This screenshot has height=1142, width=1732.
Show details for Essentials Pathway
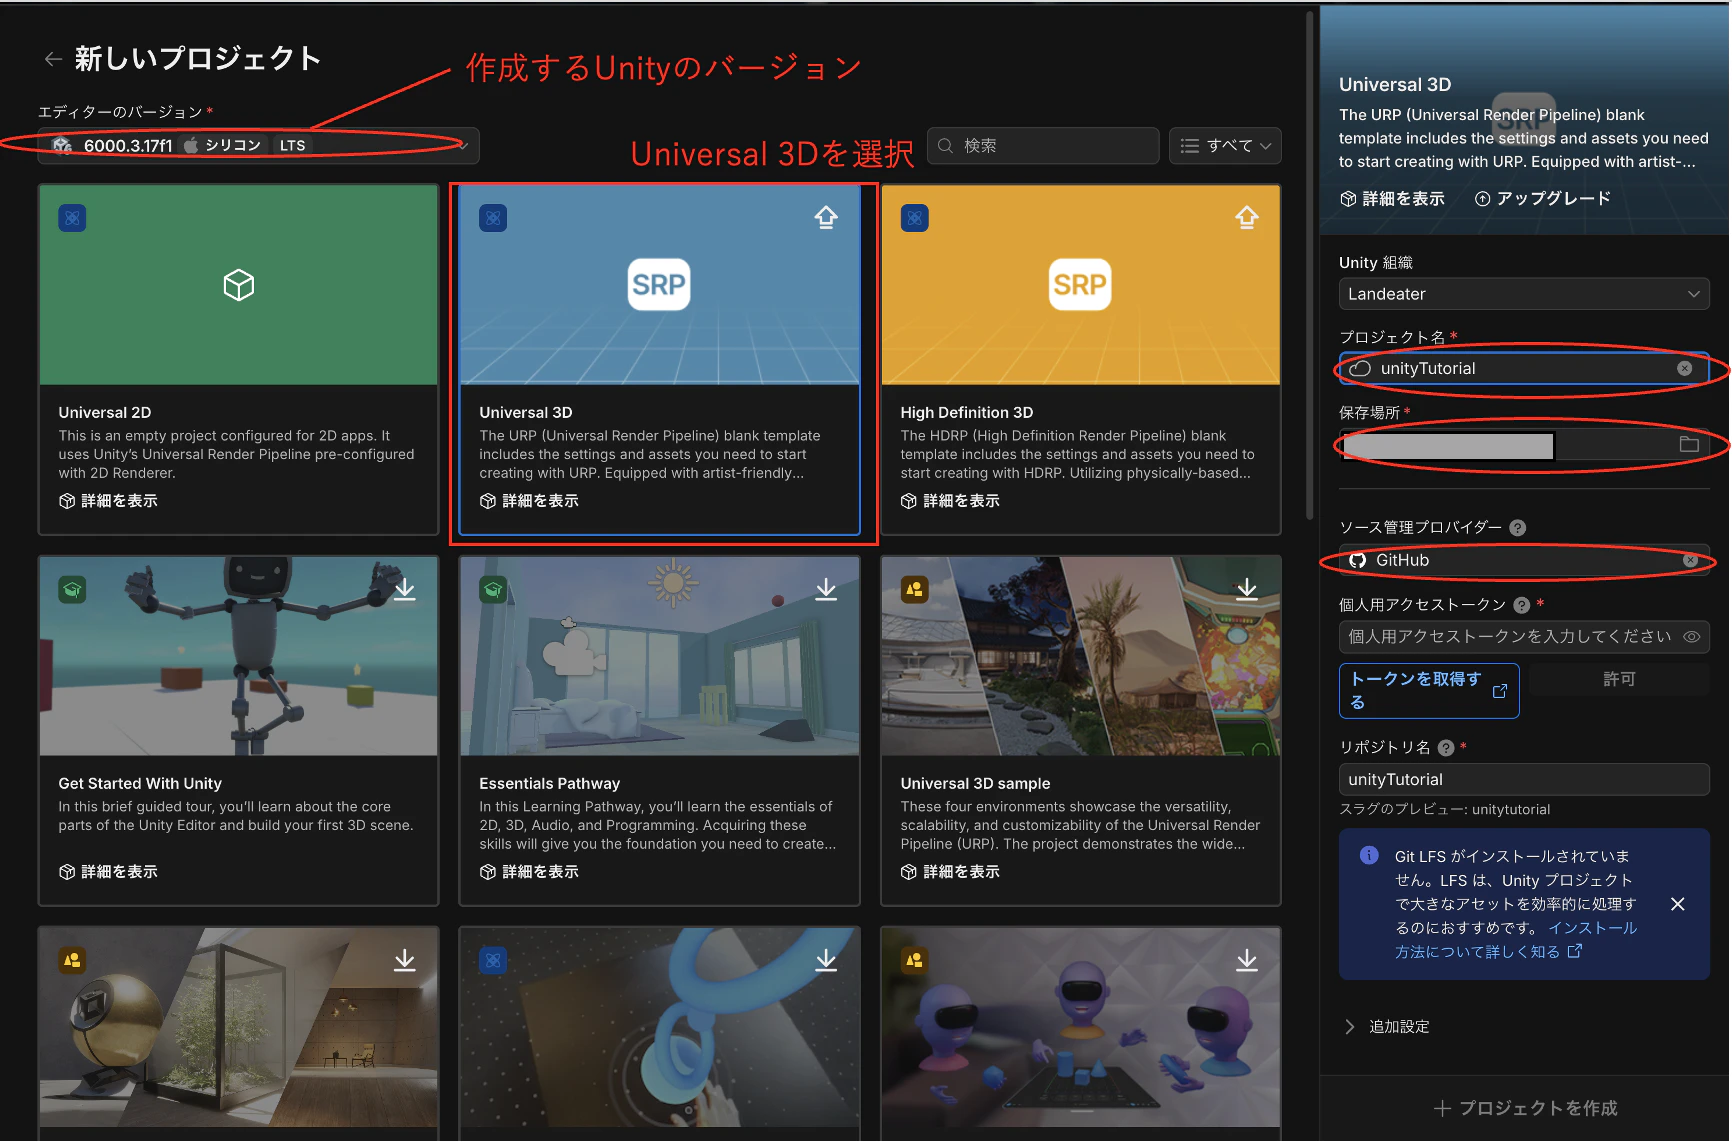(529, 872)
